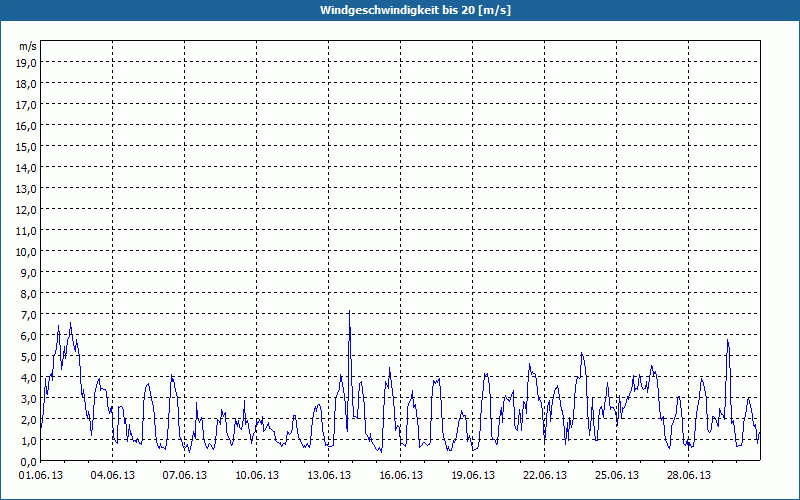This screenshot has height=500, width=800.
Task: Click the 6,0 y-axis value
Action: click(29, 336)
